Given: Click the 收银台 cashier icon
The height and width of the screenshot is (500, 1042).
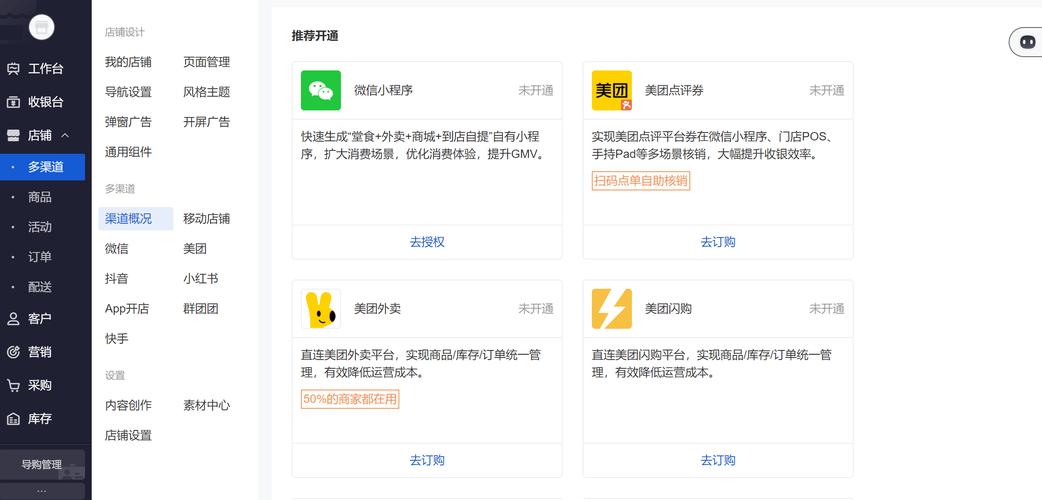Looking at the screenshot, I should click(x=13, y=102).
